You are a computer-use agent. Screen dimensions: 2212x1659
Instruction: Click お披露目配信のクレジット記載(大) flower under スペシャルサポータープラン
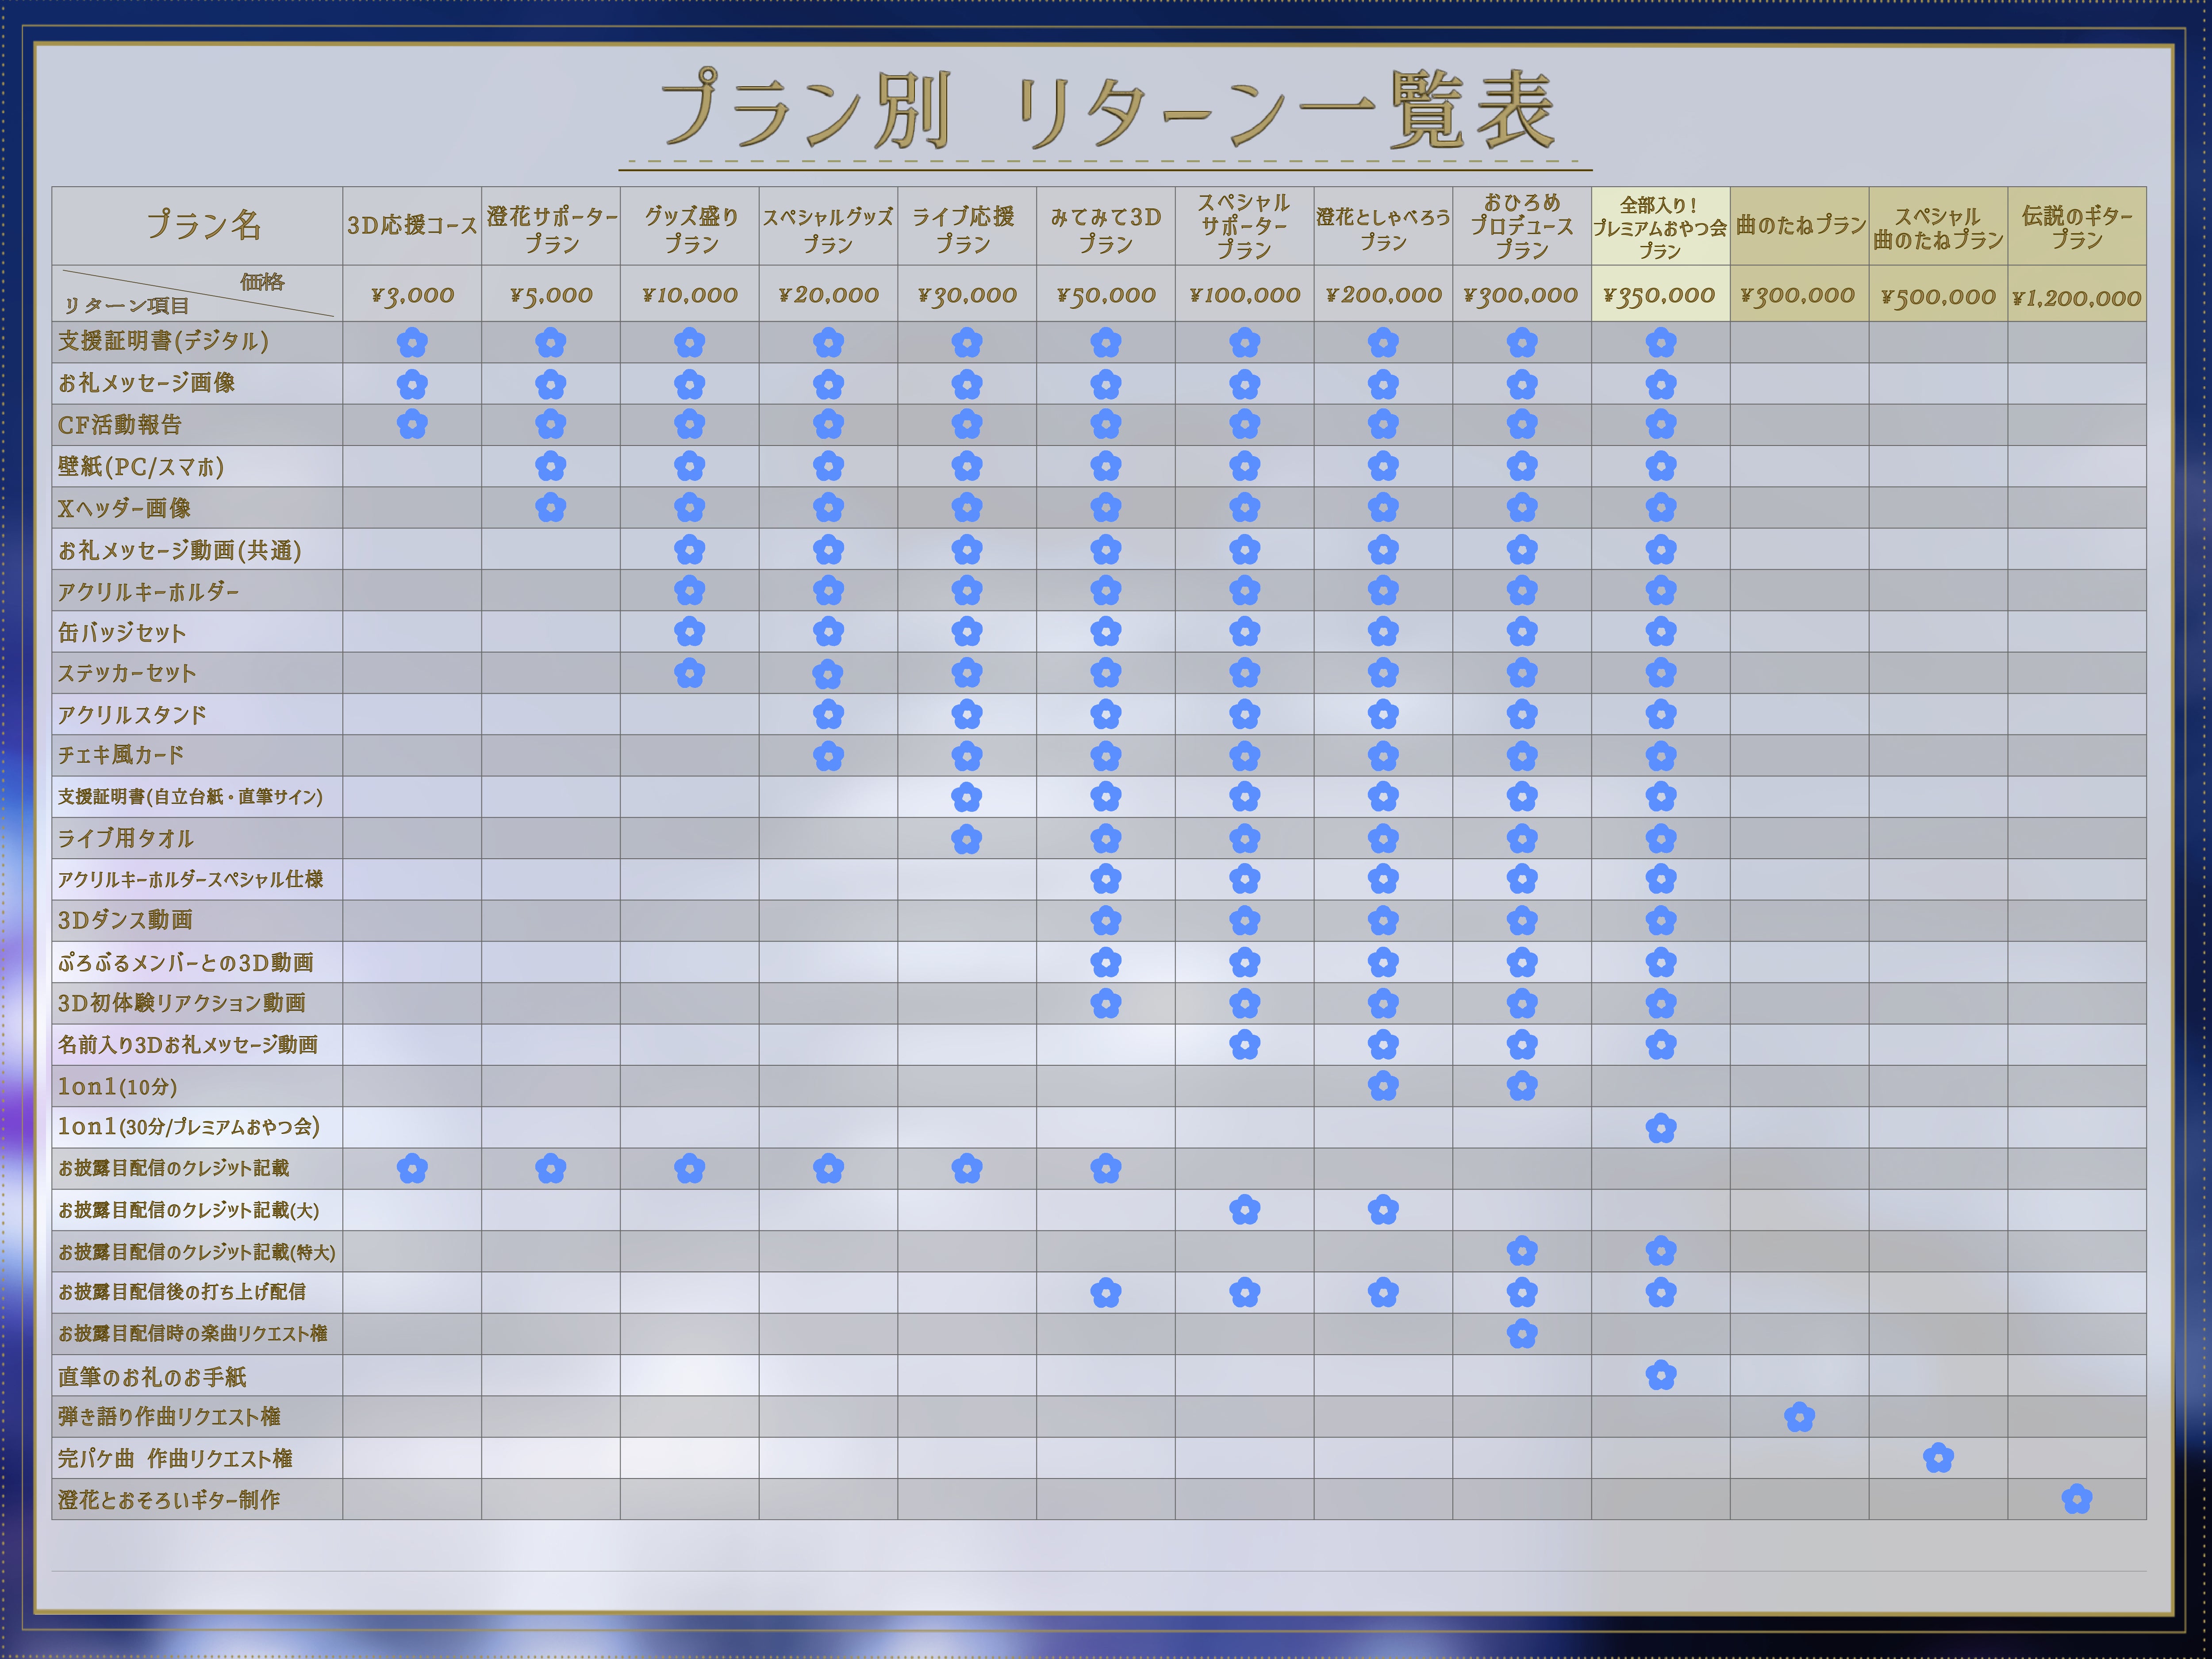1245,1210
